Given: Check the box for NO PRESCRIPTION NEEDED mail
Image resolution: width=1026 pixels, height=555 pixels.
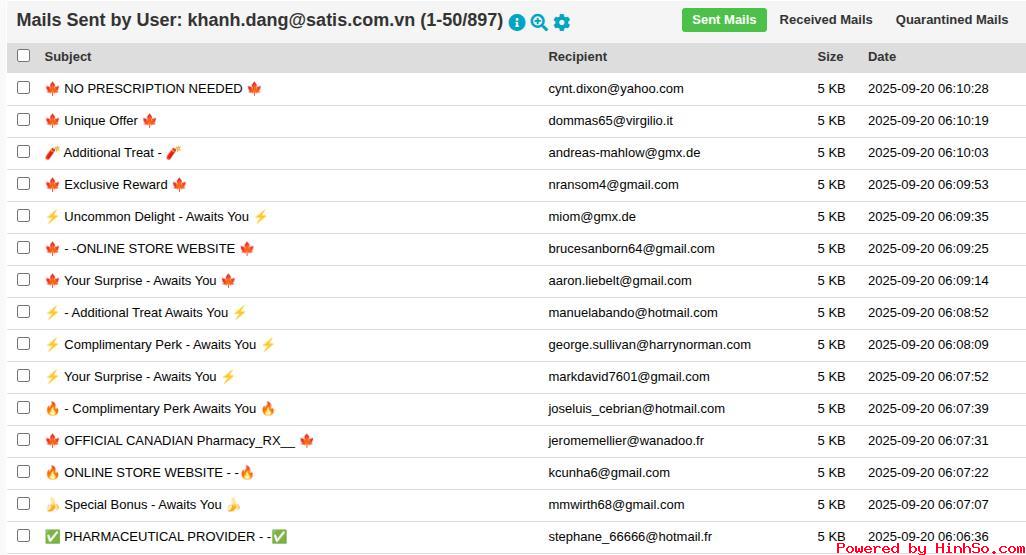Looking at the screenshot, I should coord(24,88).
